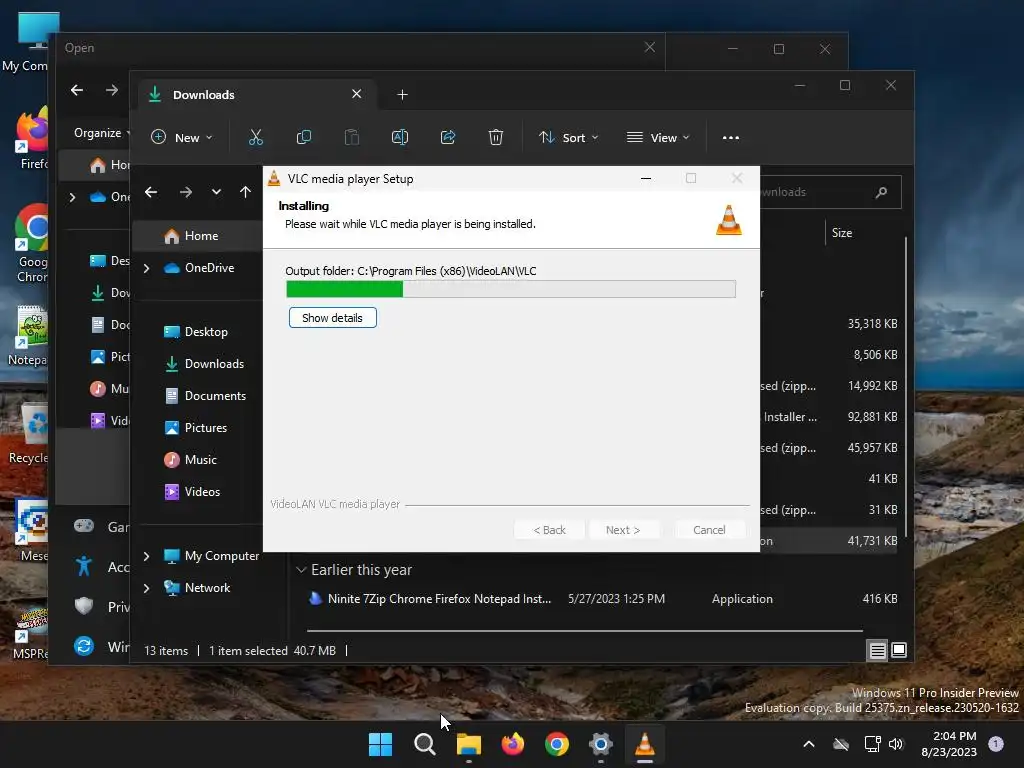Select Downloads in navigation pane
Screen dimensions: 1024x768
pos(197,364)
